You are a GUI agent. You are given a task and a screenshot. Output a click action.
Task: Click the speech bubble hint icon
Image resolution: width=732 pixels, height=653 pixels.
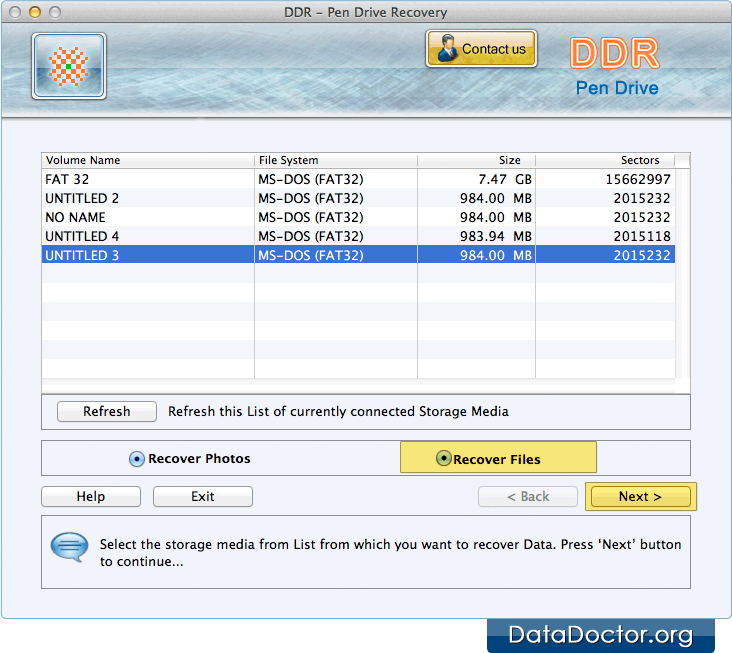pyautogui.click(x=70, y=547)
